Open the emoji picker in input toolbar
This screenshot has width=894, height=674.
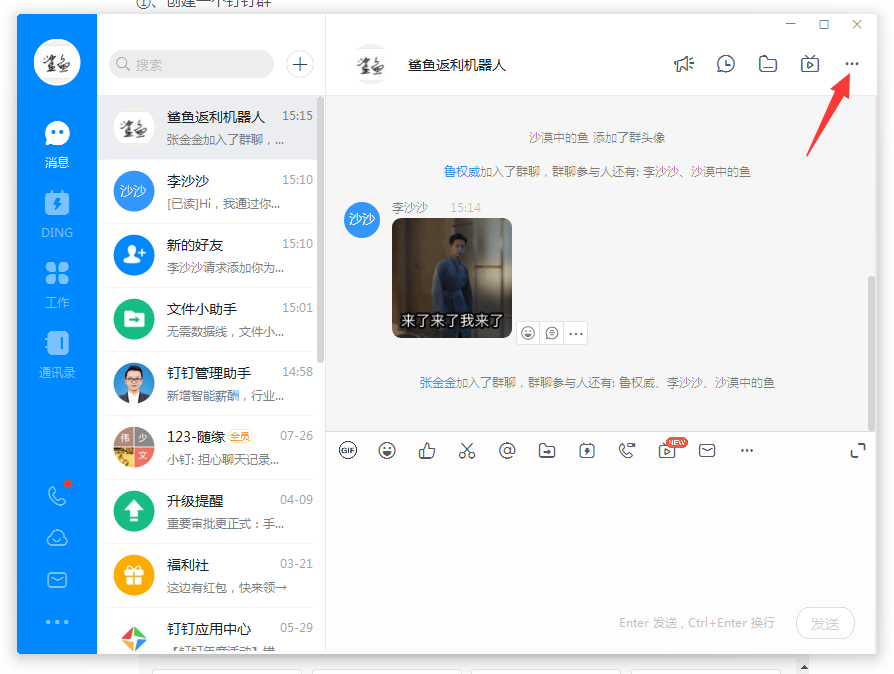[x=387, y=450]
